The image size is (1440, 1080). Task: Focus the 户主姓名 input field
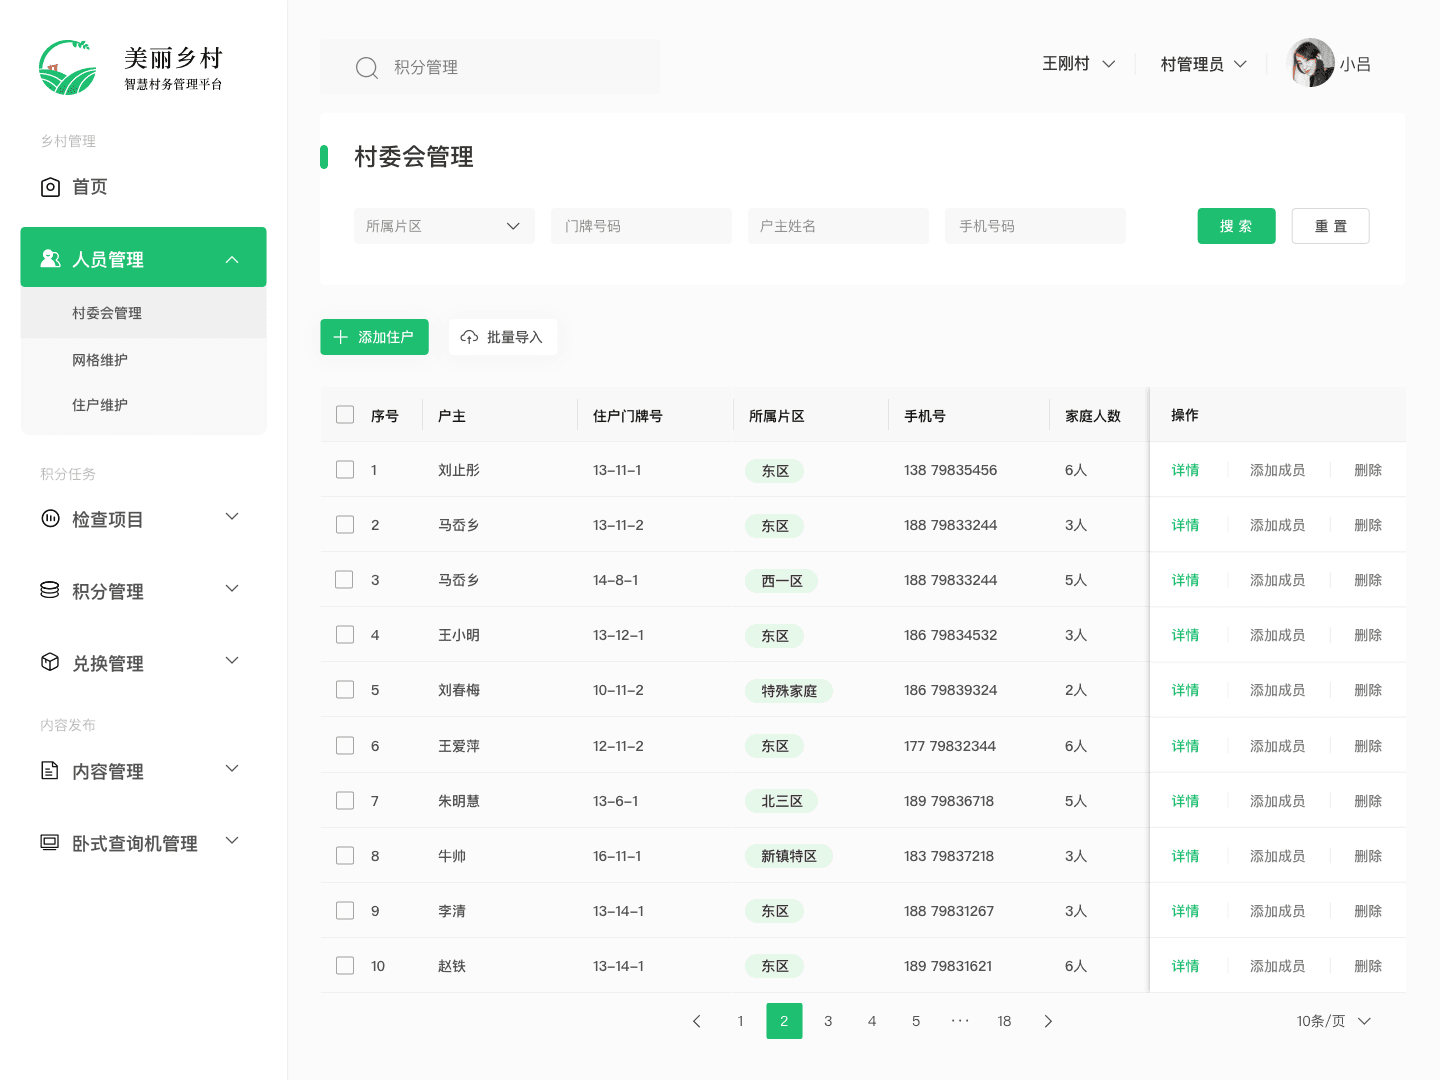click(838, 226)
